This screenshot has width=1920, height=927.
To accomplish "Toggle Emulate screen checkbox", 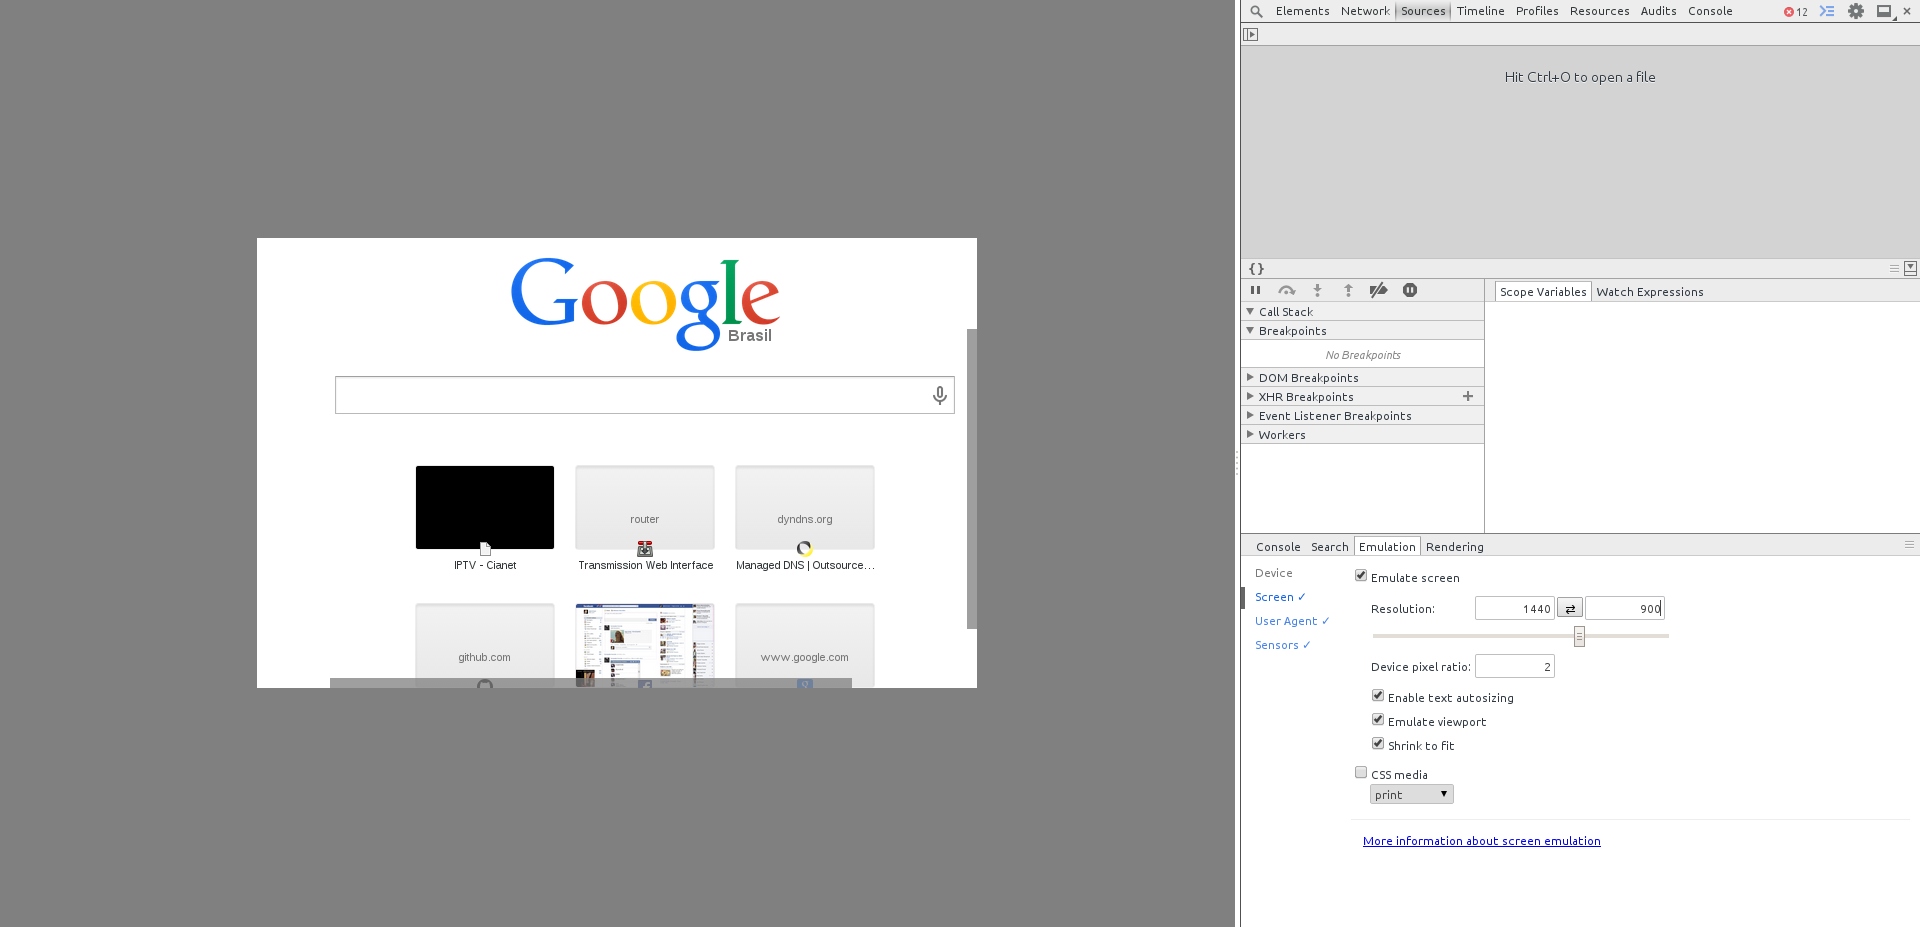I will (x=1361, y=575).
